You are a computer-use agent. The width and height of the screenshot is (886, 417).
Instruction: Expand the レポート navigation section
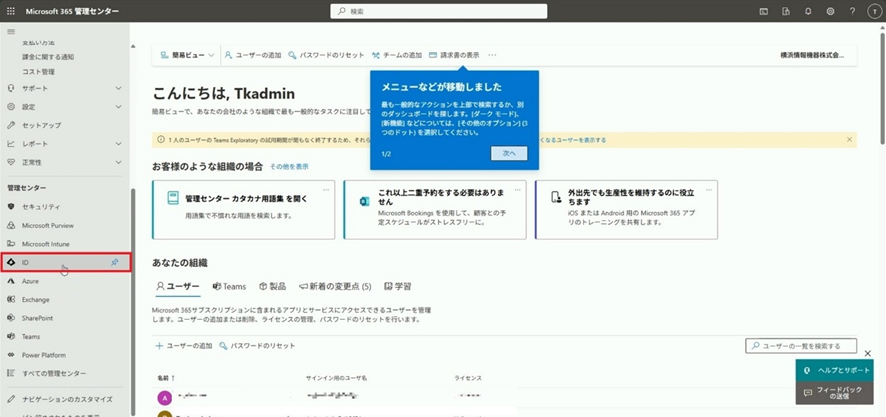118,144
